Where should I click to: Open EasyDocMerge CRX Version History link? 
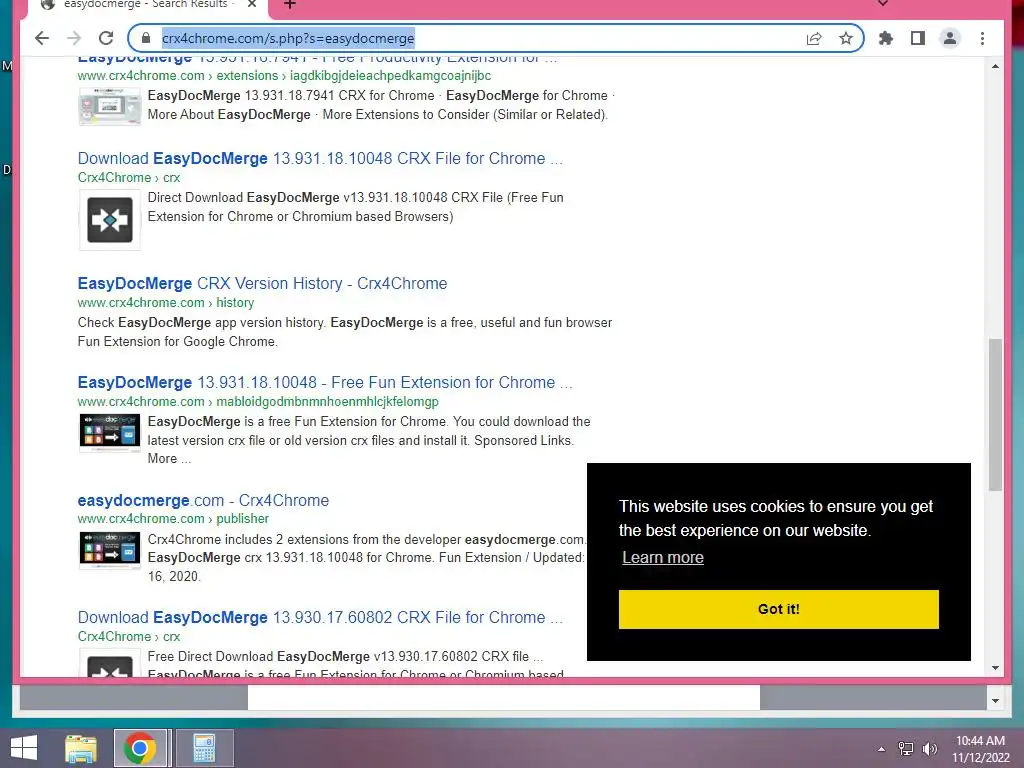coord(262,283)
